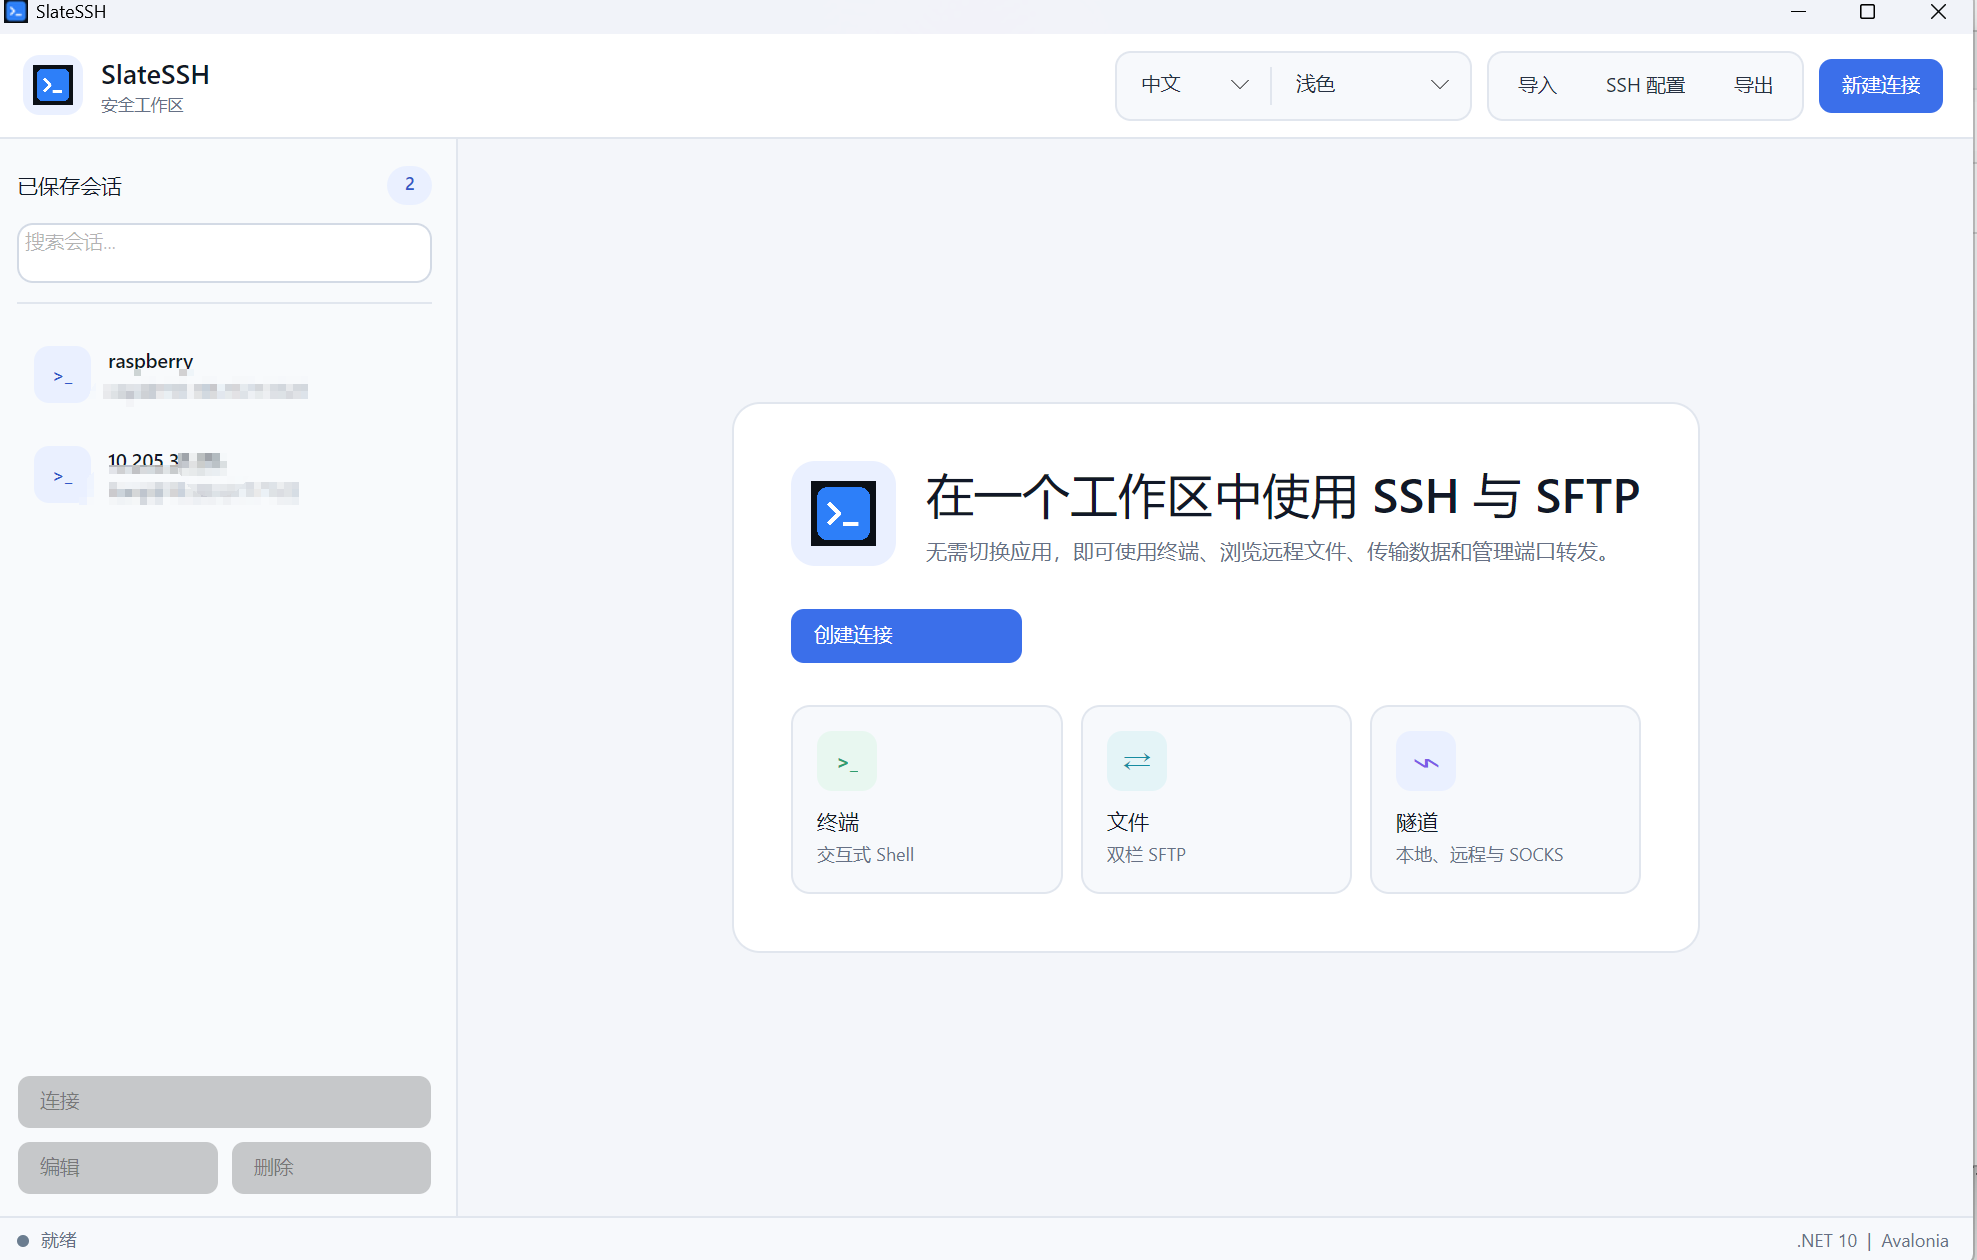Click the SlateSSH title bar app icon
This screenshot has height=1260, width=1977.
(x=16, y=12)
